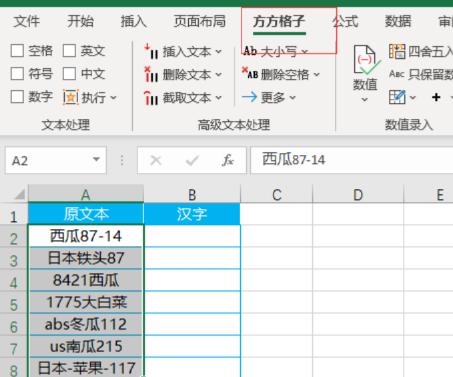The width and height of the screenshot is (453, 377).
Task: Click the fx insert function icon
Action: [228, 160]
